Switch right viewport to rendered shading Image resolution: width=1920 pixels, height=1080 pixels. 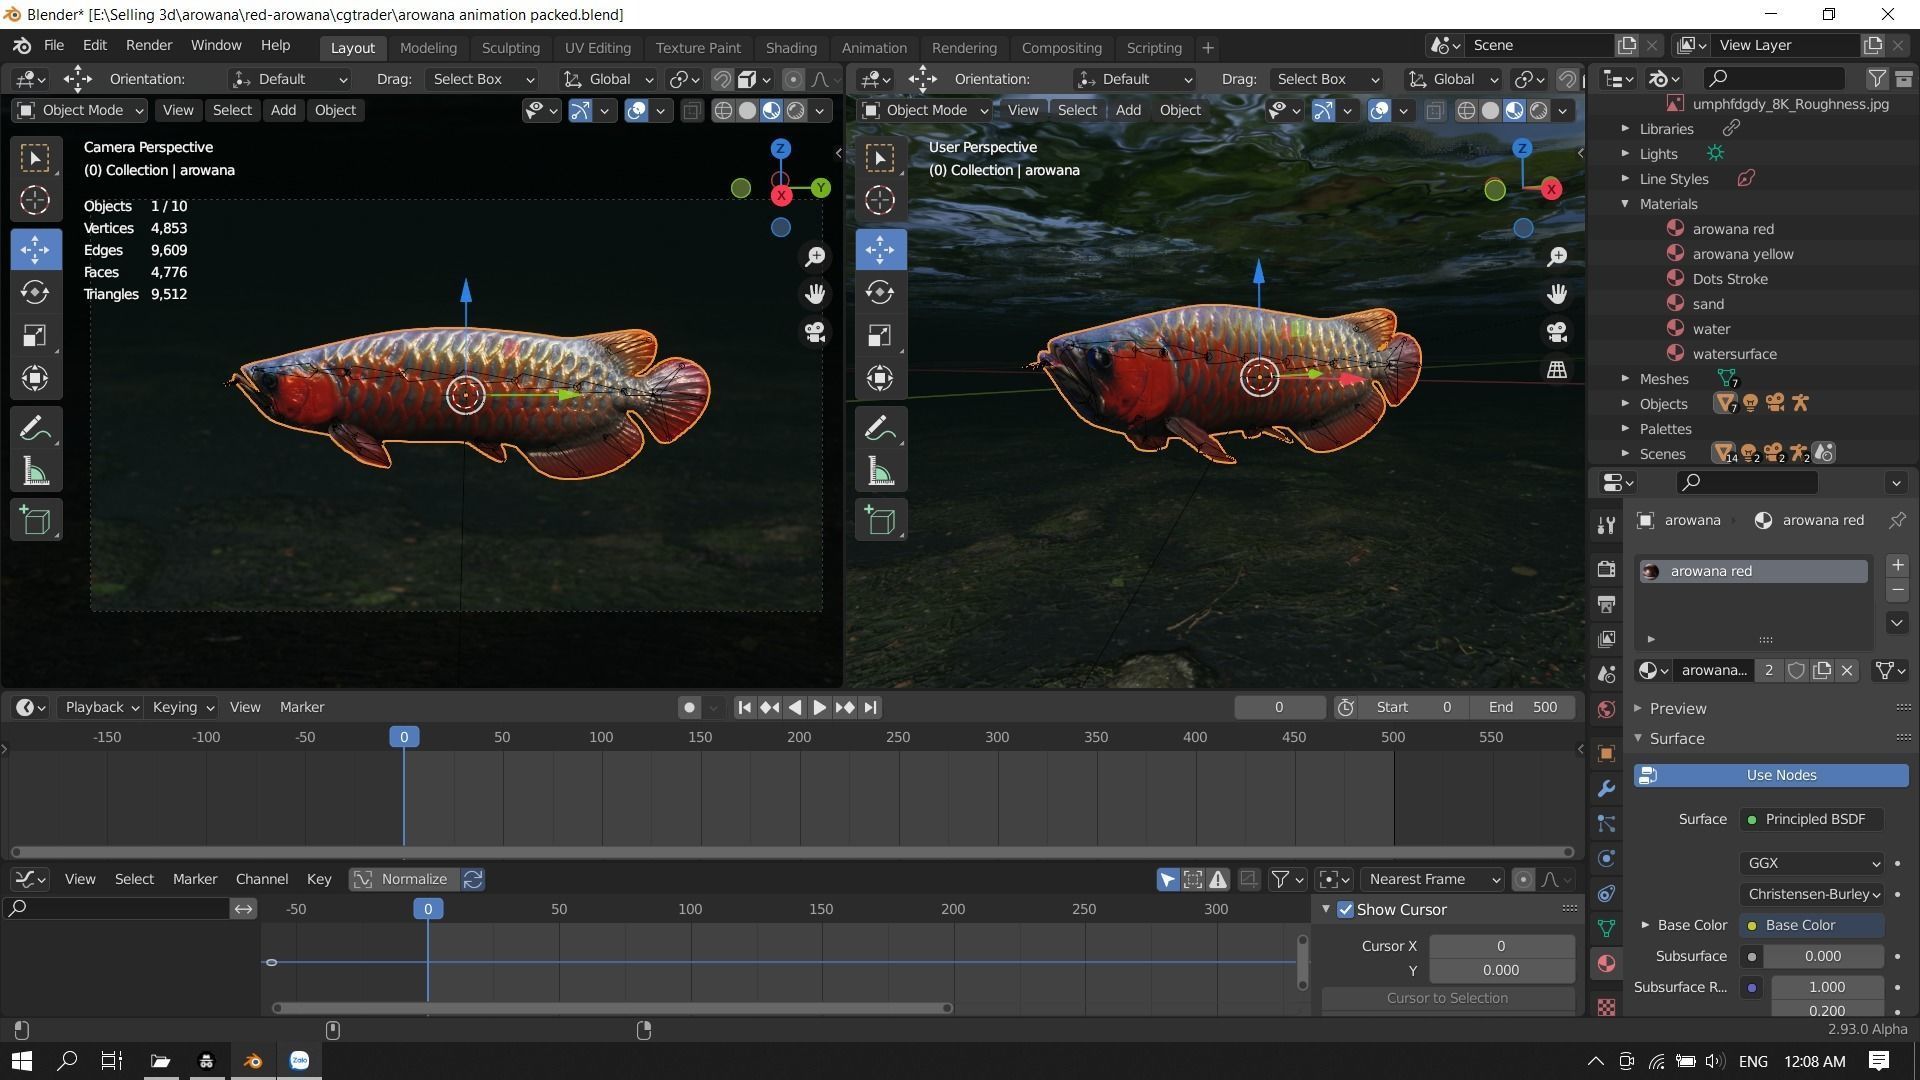click(x=1539, y=110)
